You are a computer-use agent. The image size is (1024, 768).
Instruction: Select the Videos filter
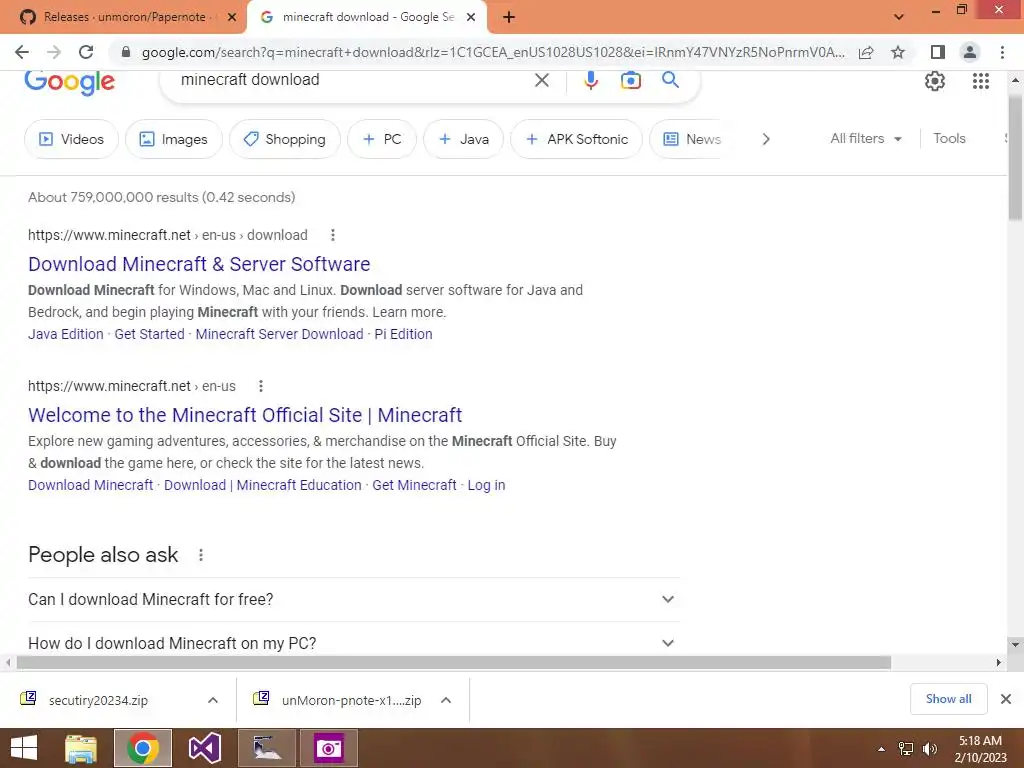[71, 139]
